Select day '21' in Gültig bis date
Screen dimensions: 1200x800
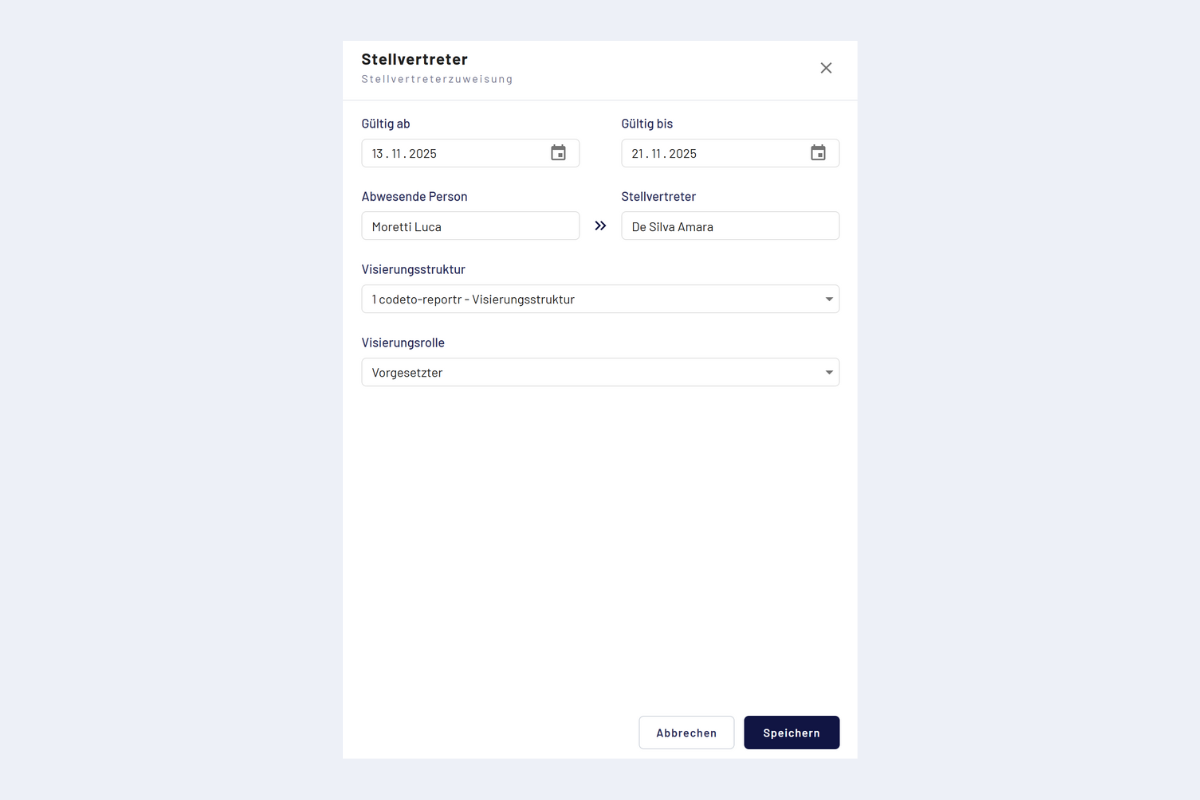[x=638, y=154]
